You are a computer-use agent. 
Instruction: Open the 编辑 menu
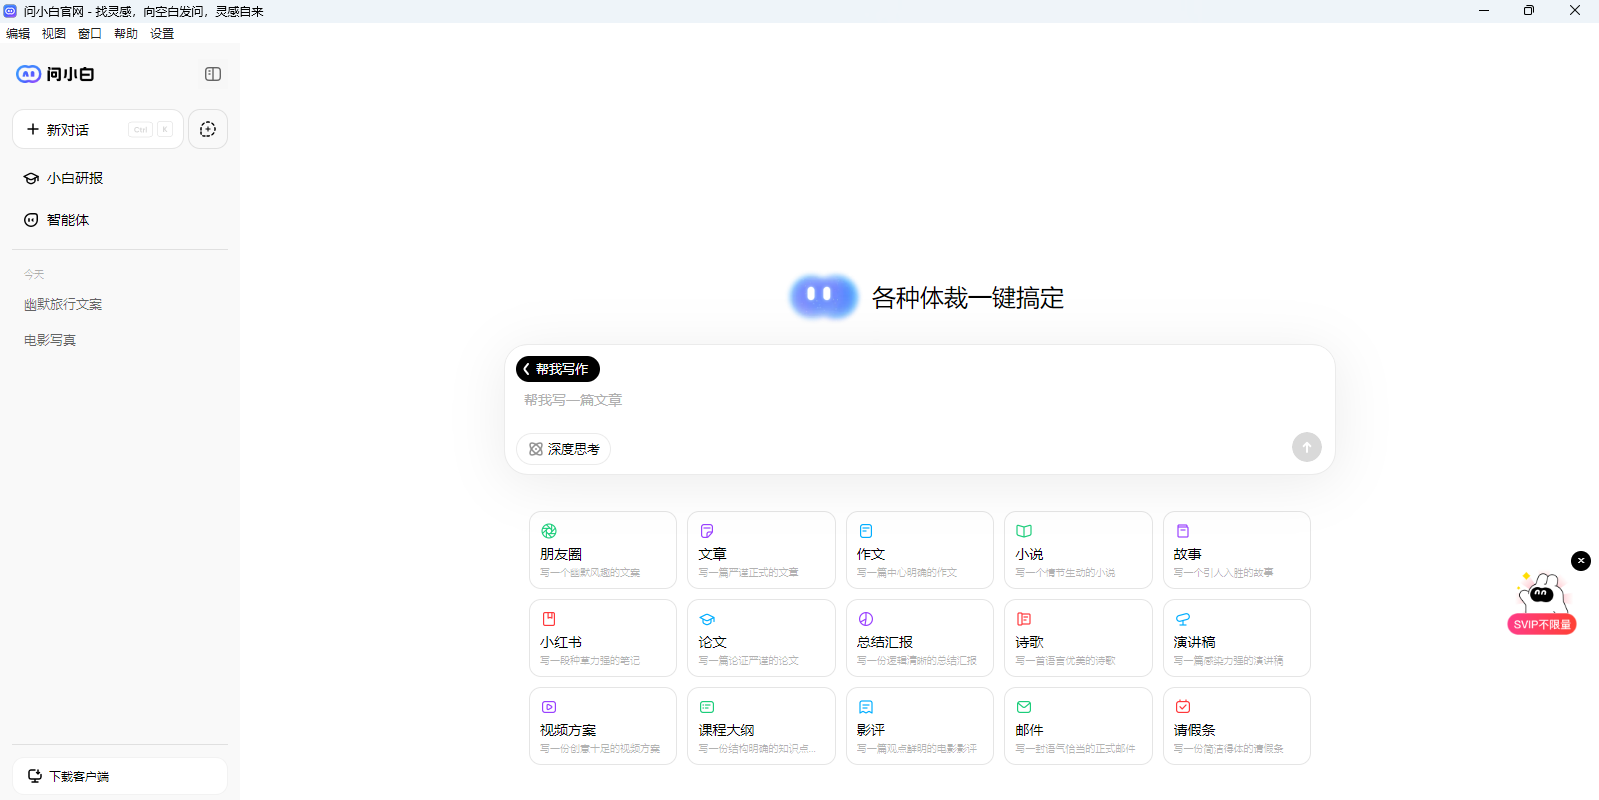coord(18,33)
